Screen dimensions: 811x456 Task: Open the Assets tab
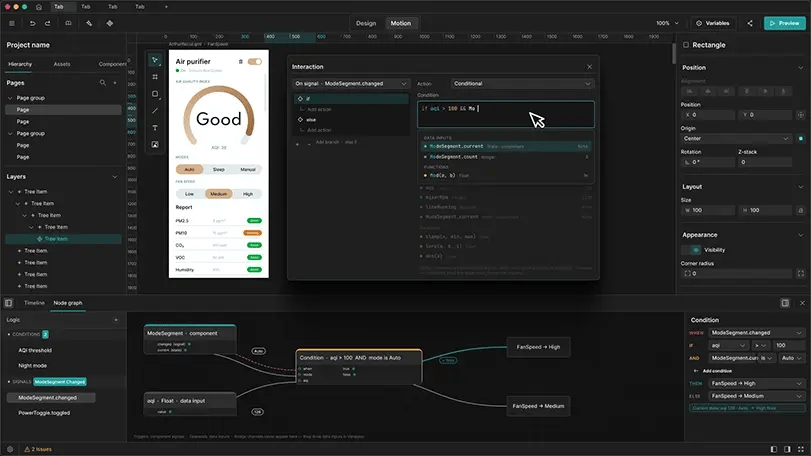62,64
